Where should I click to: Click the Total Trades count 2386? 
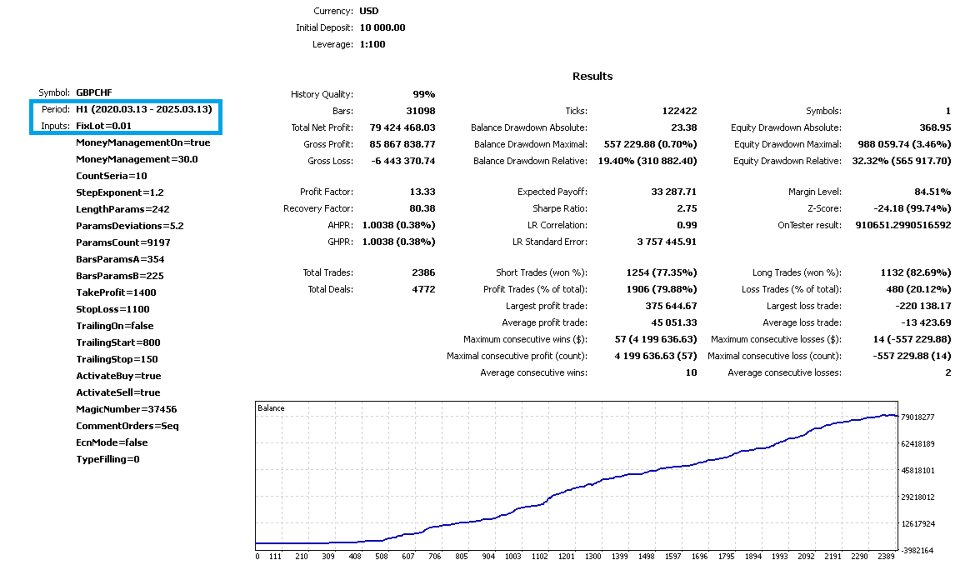(423, 272)
